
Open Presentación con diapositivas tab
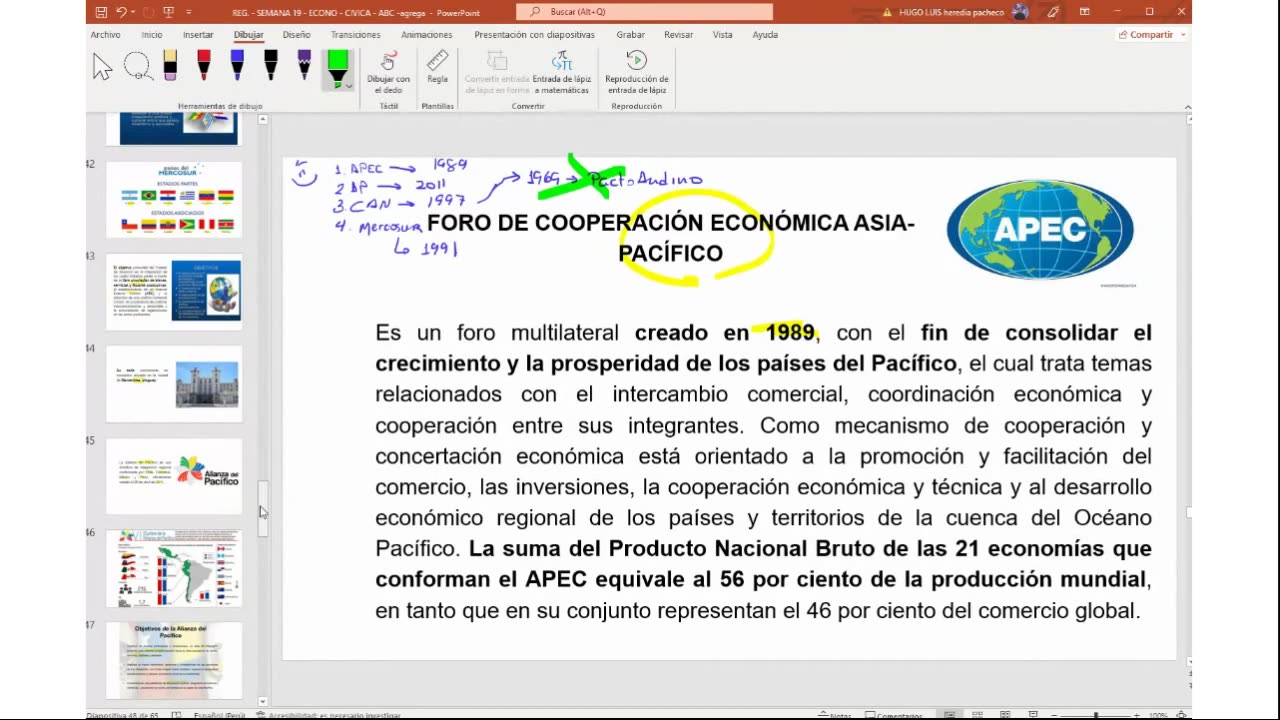click(x=534, y=34)
